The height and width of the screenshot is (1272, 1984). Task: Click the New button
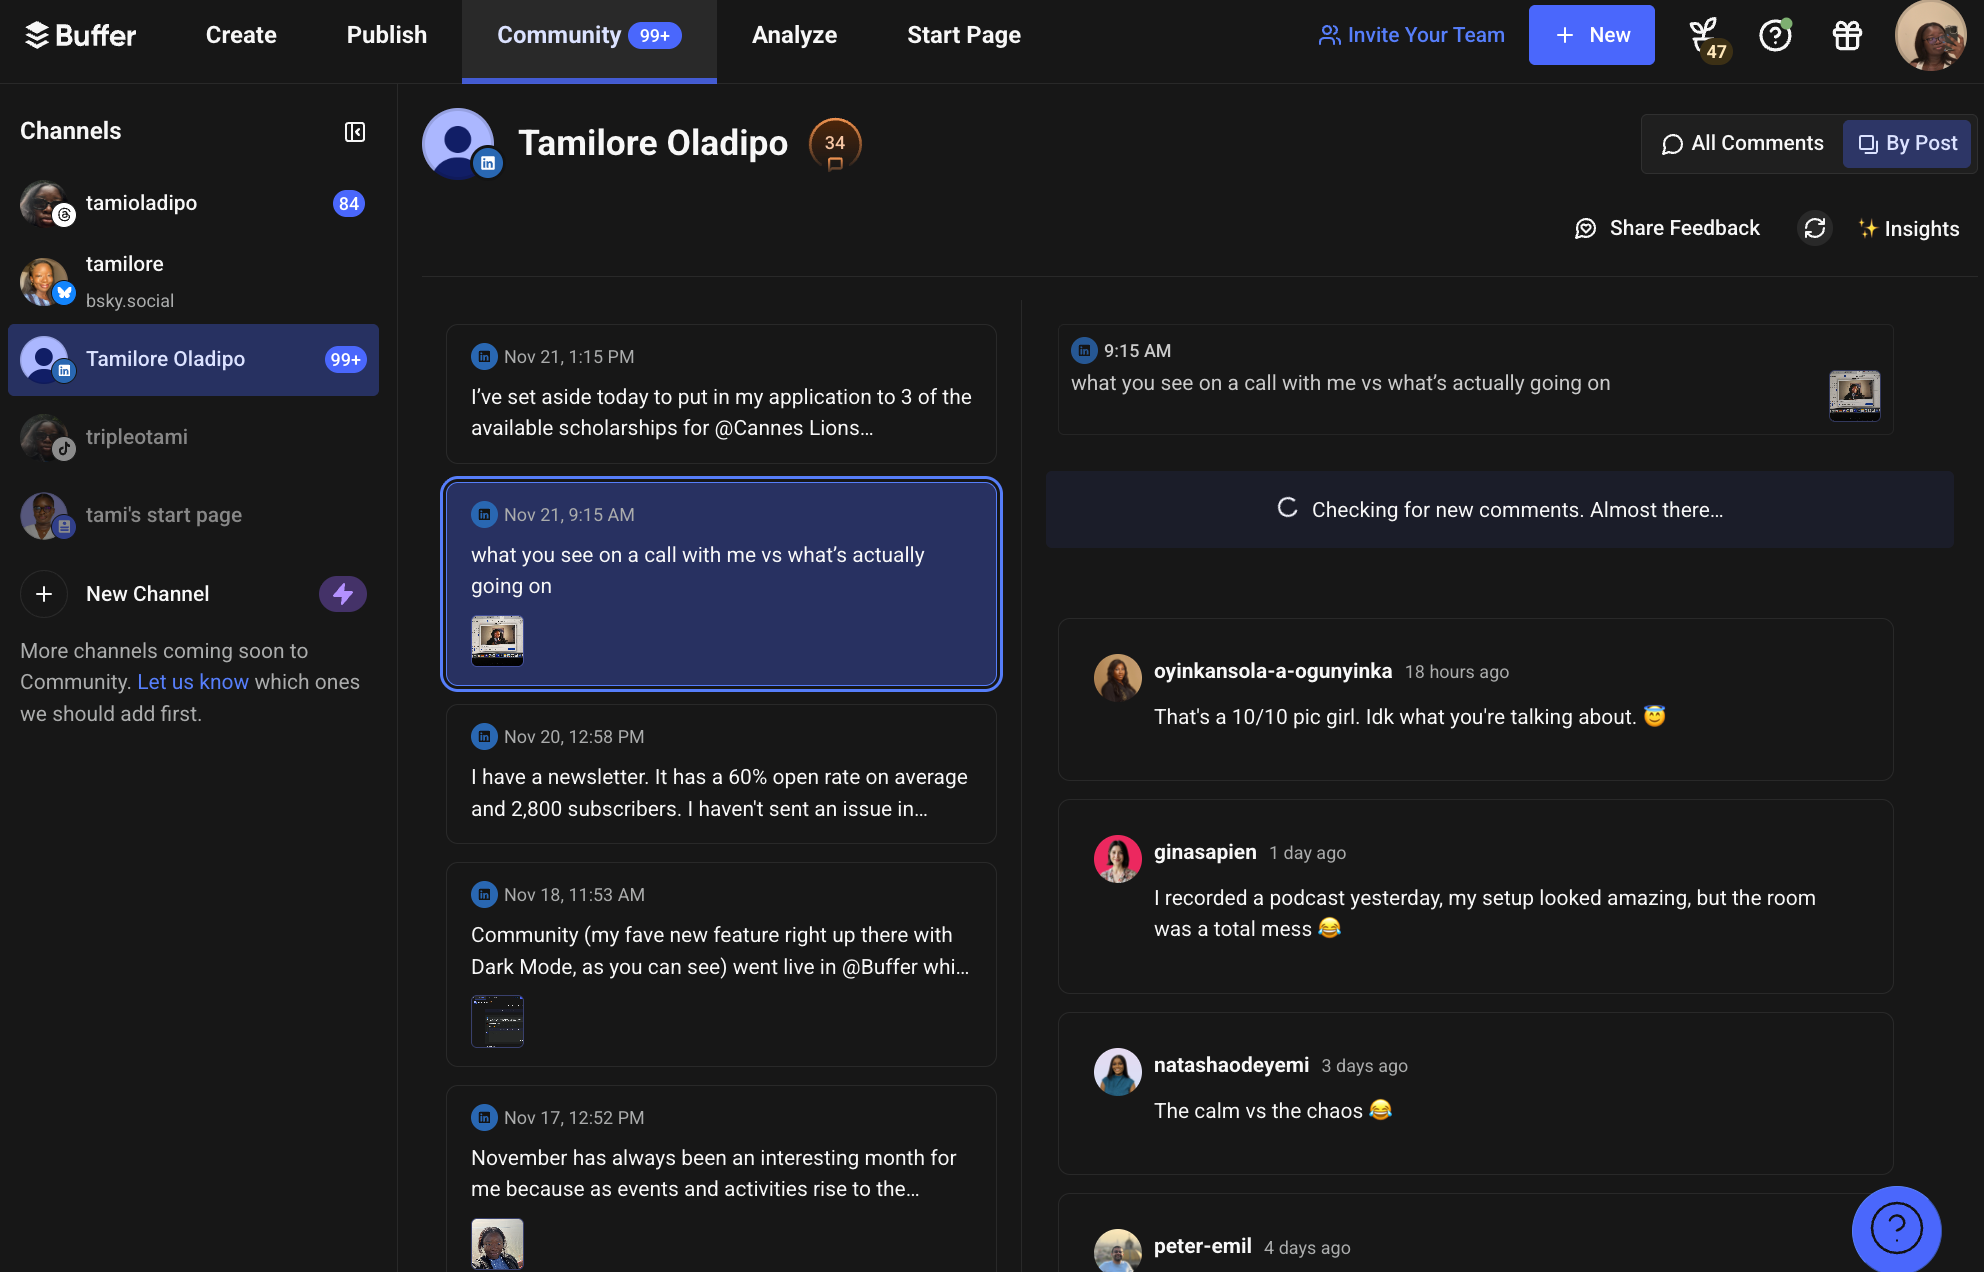point(1591,35)
